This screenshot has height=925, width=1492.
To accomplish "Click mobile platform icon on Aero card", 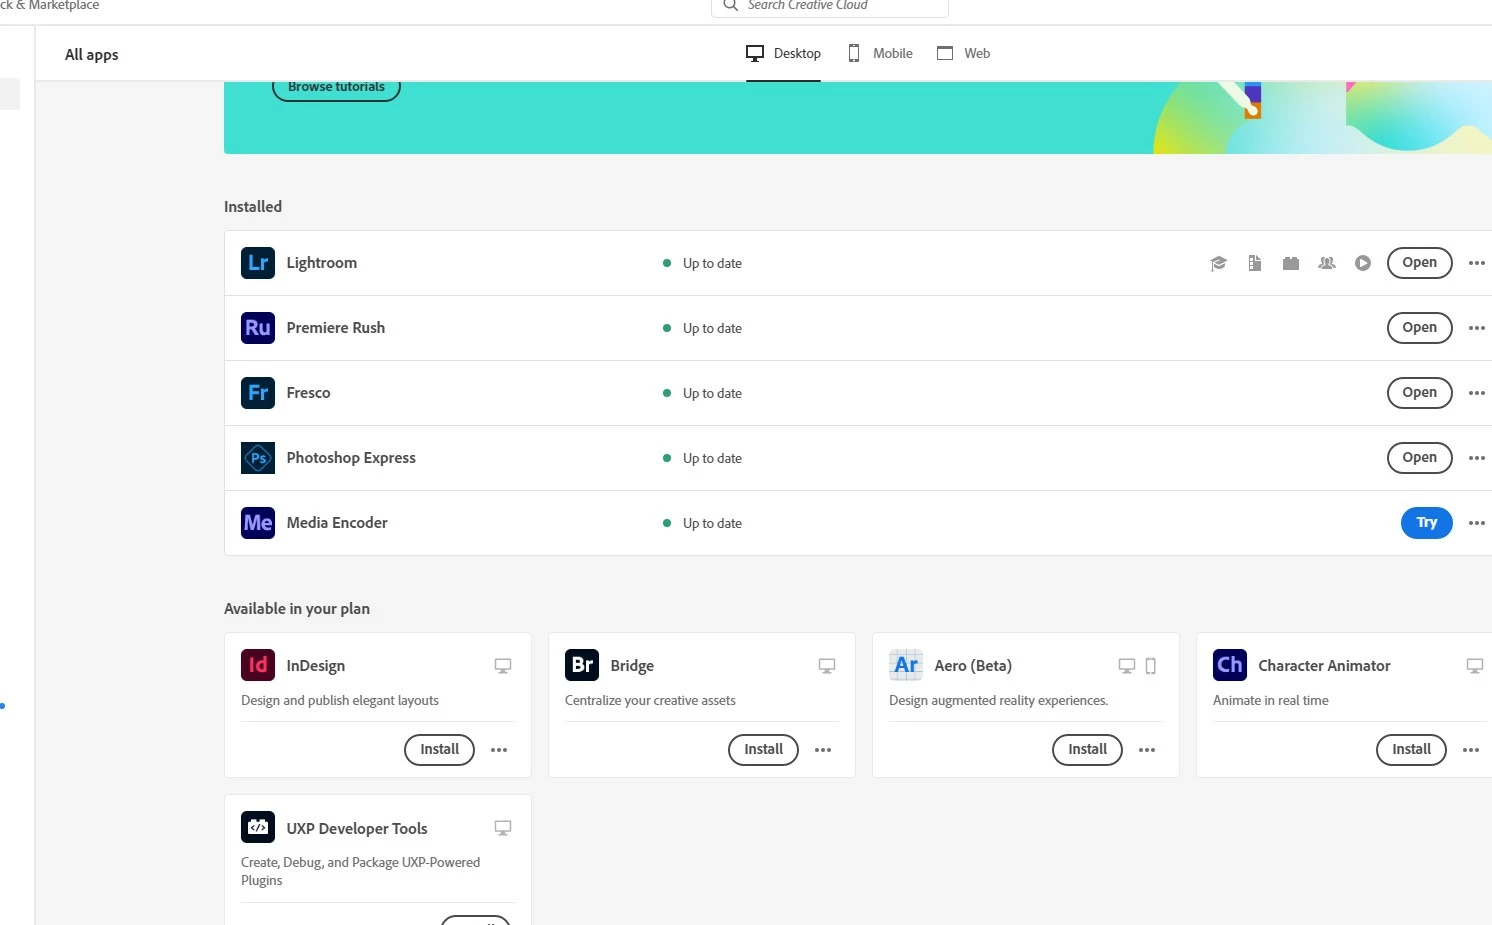I will (x=1151, y=666).
